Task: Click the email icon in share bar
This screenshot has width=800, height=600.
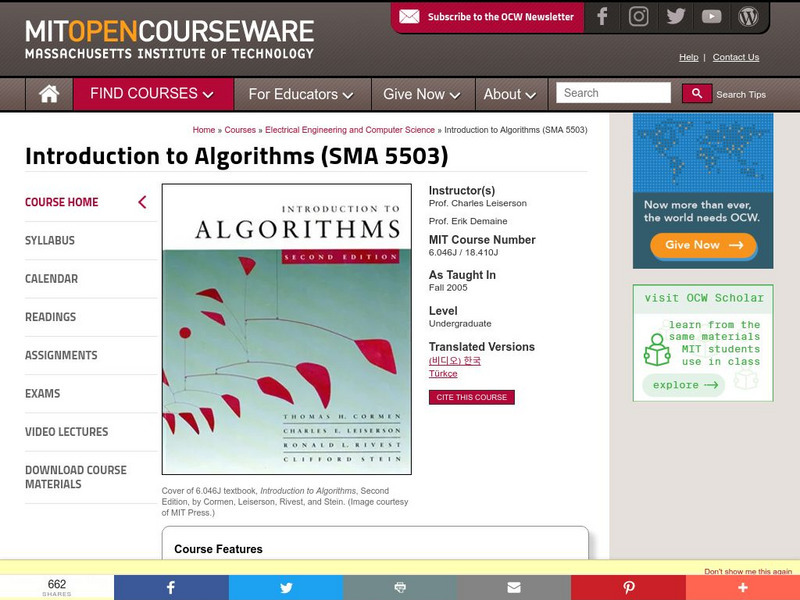Action: pyautogui.click(x=514, y=587)
